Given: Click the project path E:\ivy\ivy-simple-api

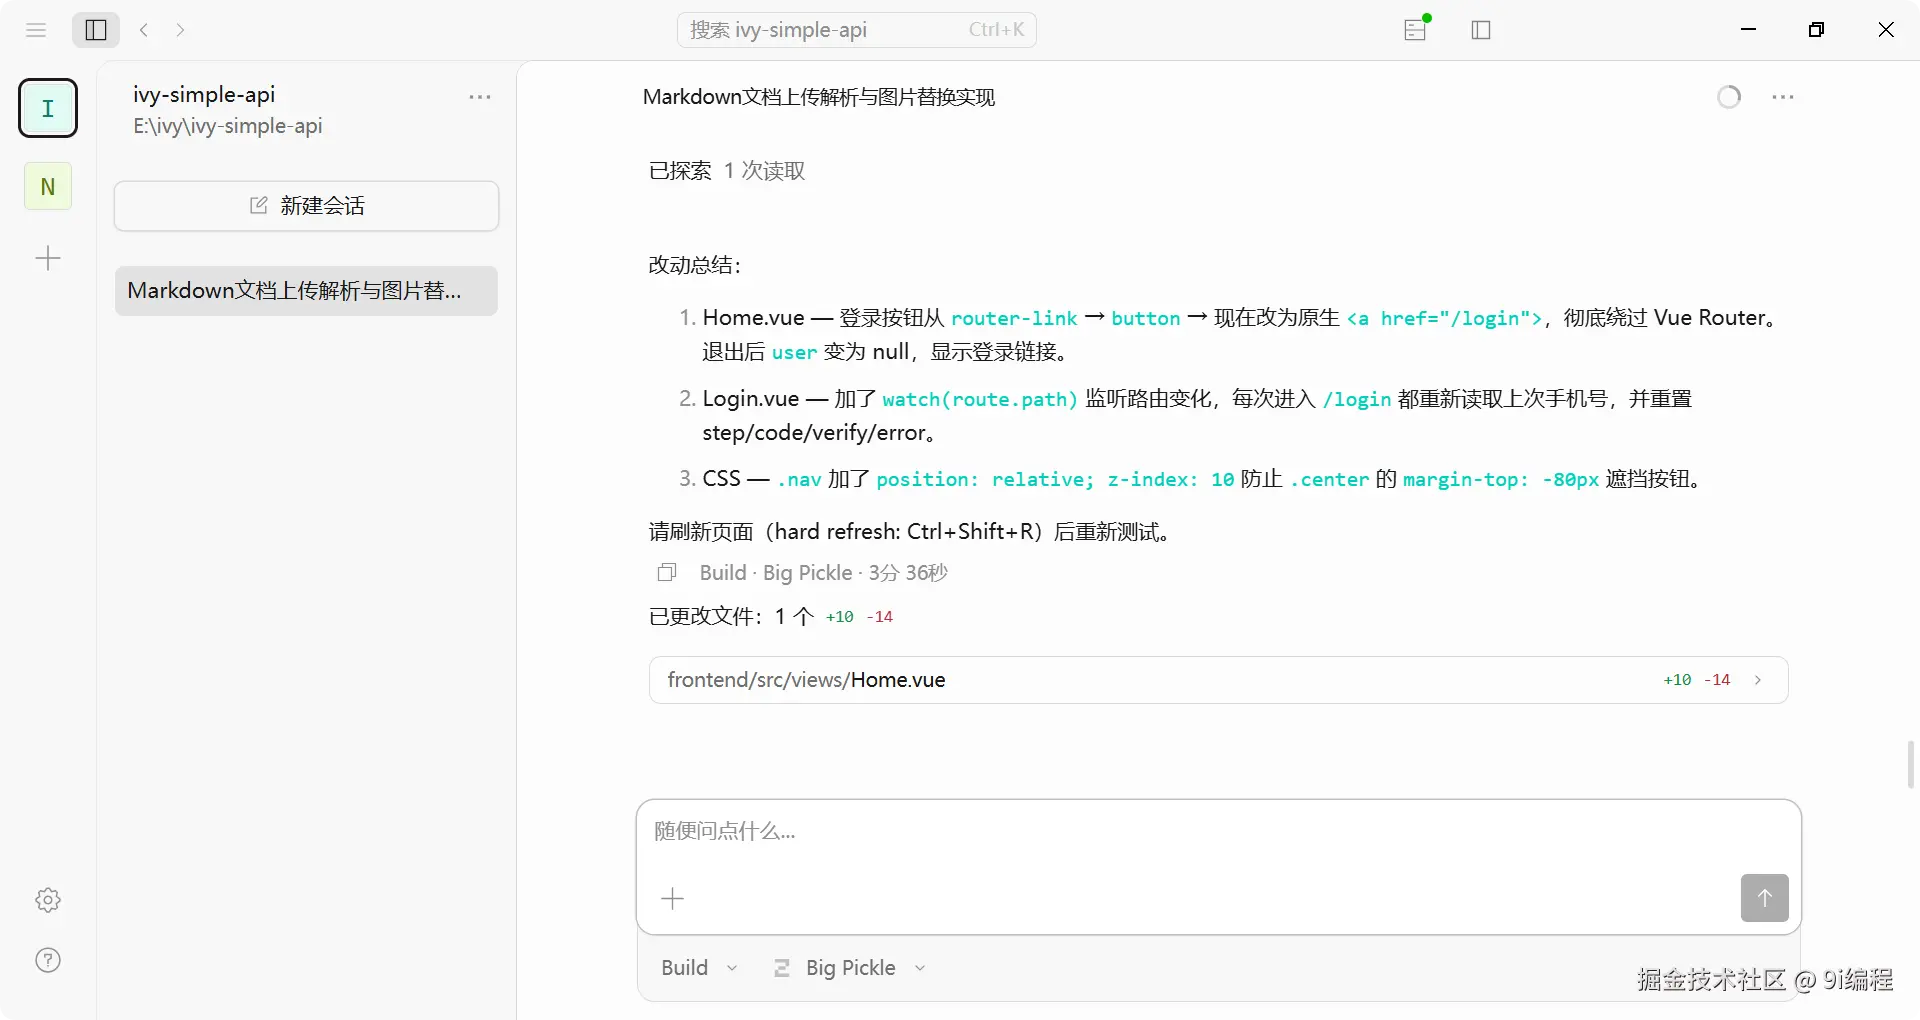Looking at the screenshot, I should [x=228, y=126].
